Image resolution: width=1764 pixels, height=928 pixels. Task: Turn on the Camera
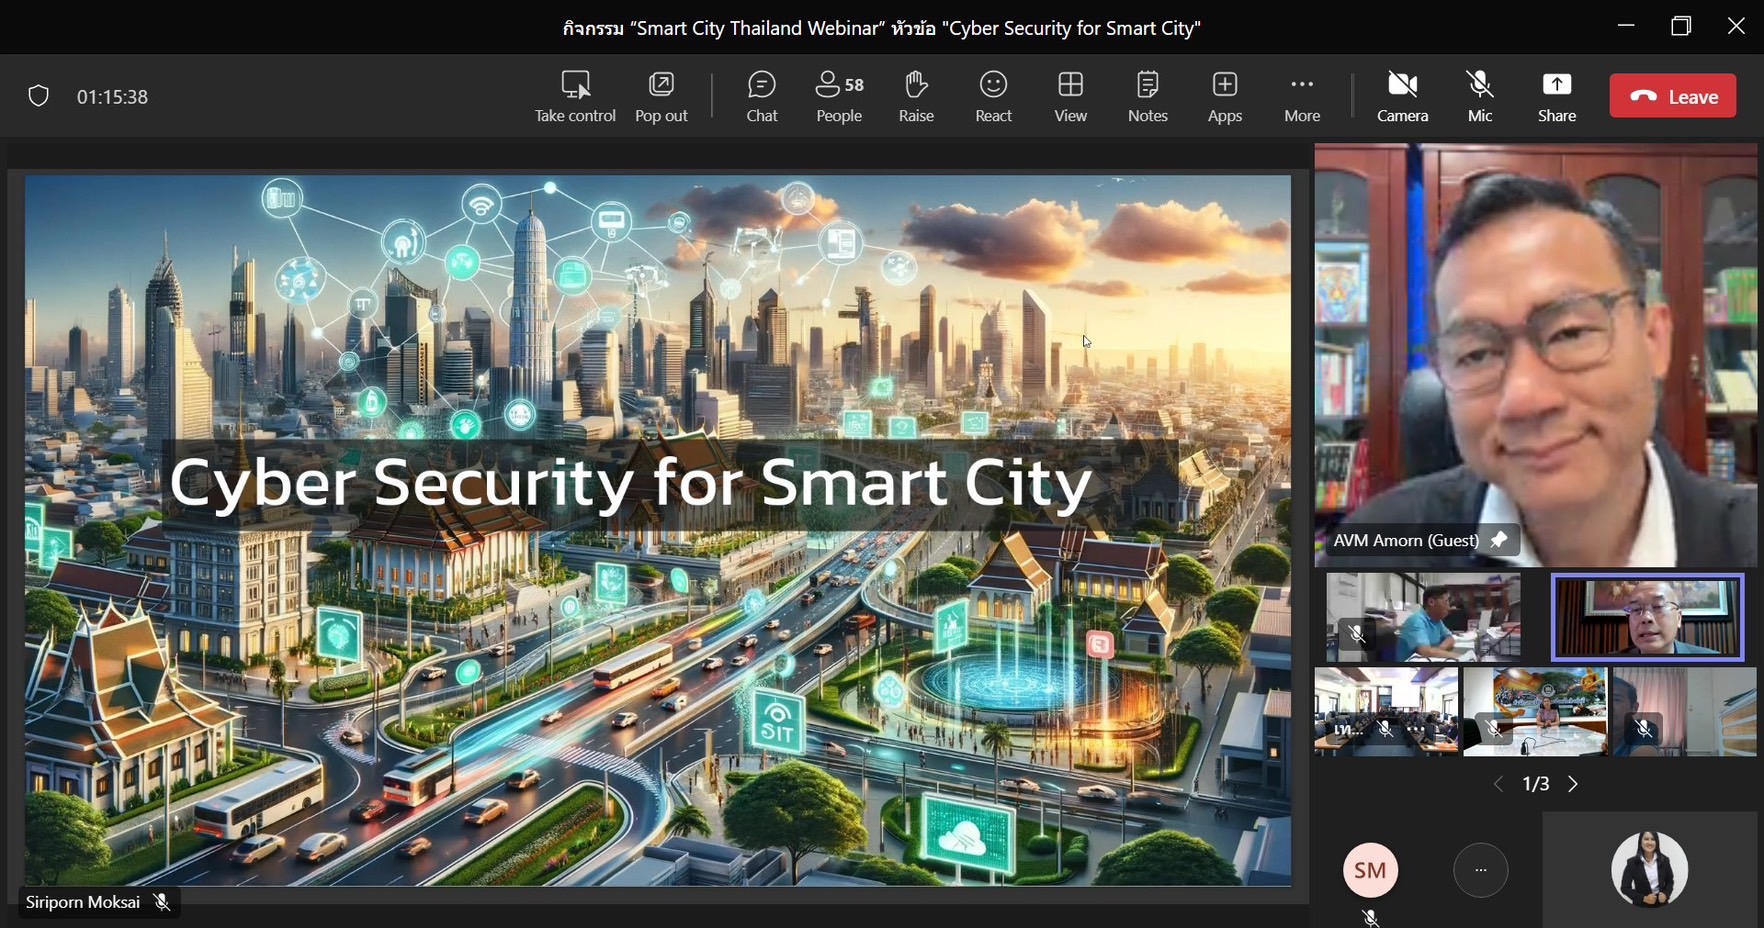tap(1403, 97)
